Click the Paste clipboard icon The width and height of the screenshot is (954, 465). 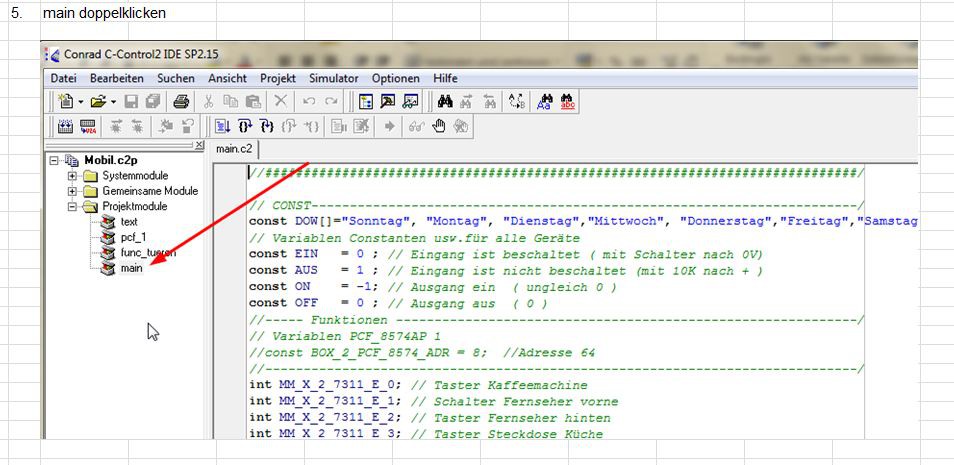(252, 102)
